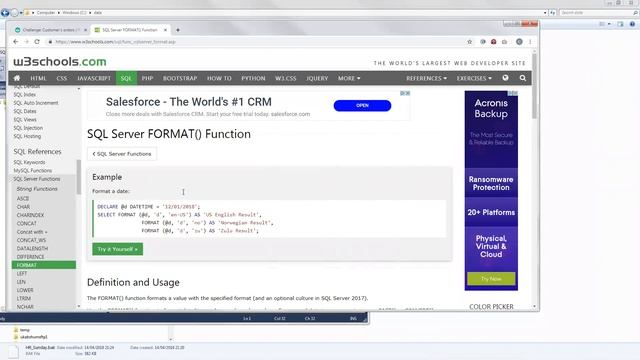Open the globe translate icon in navbar

click(505, 78)
